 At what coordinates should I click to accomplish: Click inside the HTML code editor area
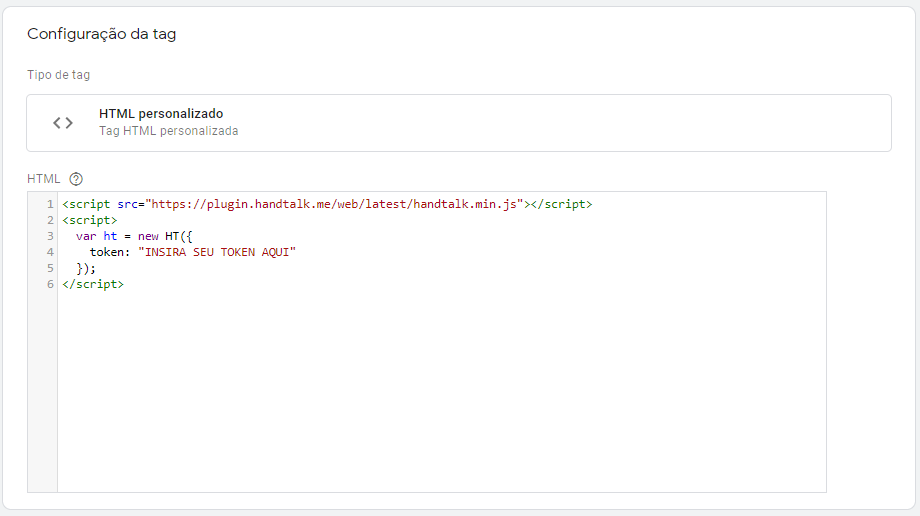pyautogui.click(x=442, y=342)
